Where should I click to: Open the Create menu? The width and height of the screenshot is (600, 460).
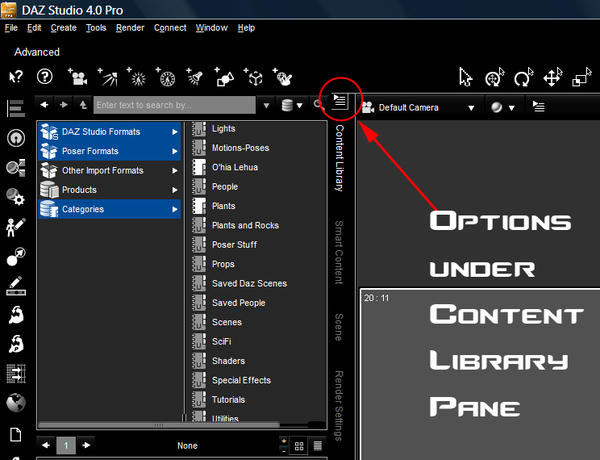click(64, 28)
